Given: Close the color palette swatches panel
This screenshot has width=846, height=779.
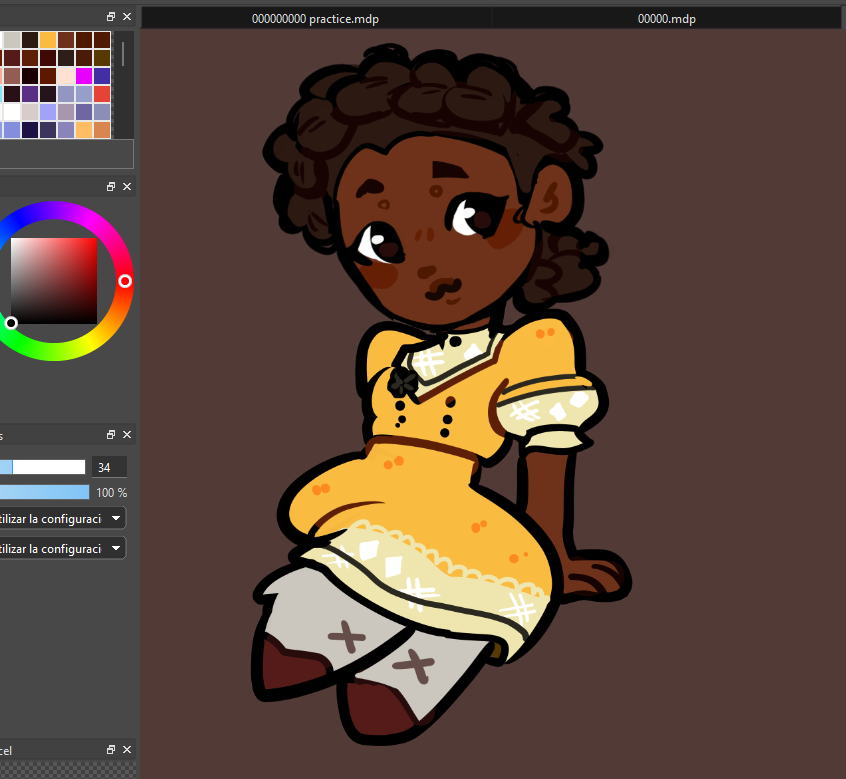Looking at the screenshot, I should (127, 17).
